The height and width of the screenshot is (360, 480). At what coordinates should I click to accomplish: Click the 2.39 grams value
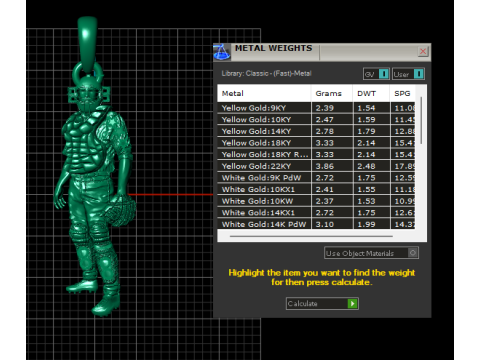pos(325,108)
